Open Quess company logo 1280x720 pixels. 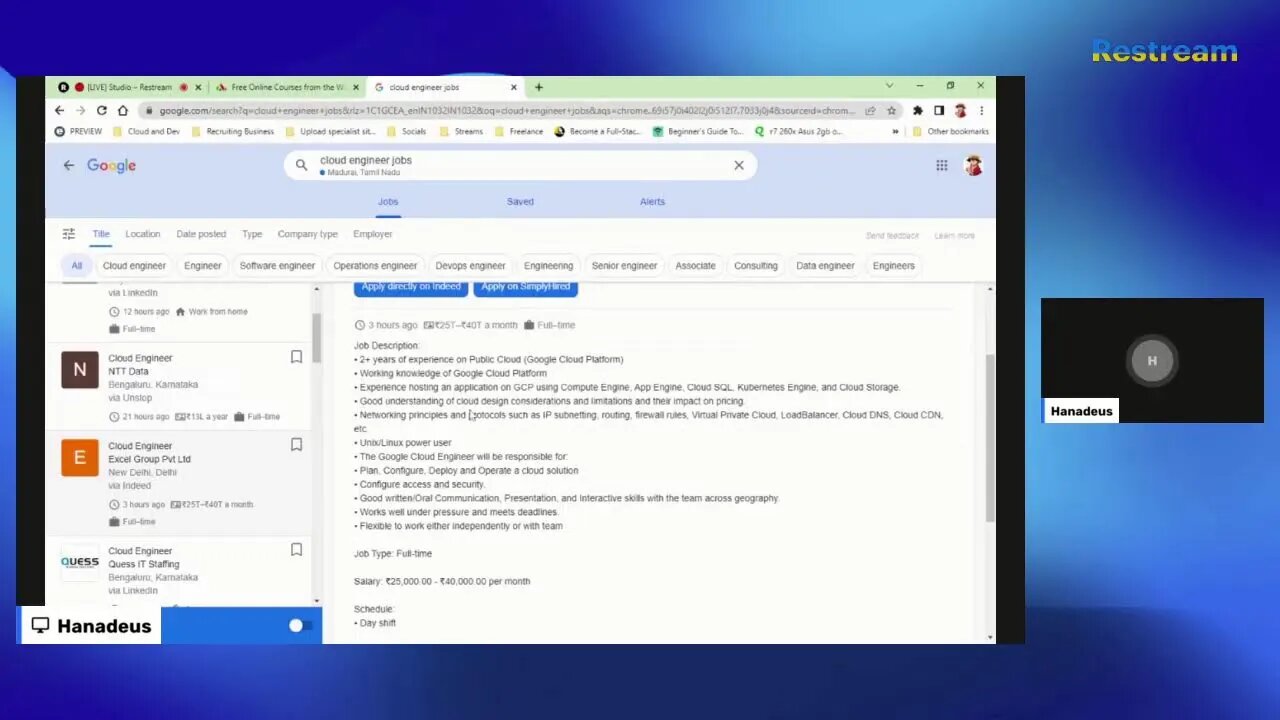click(x=80, y=563)
